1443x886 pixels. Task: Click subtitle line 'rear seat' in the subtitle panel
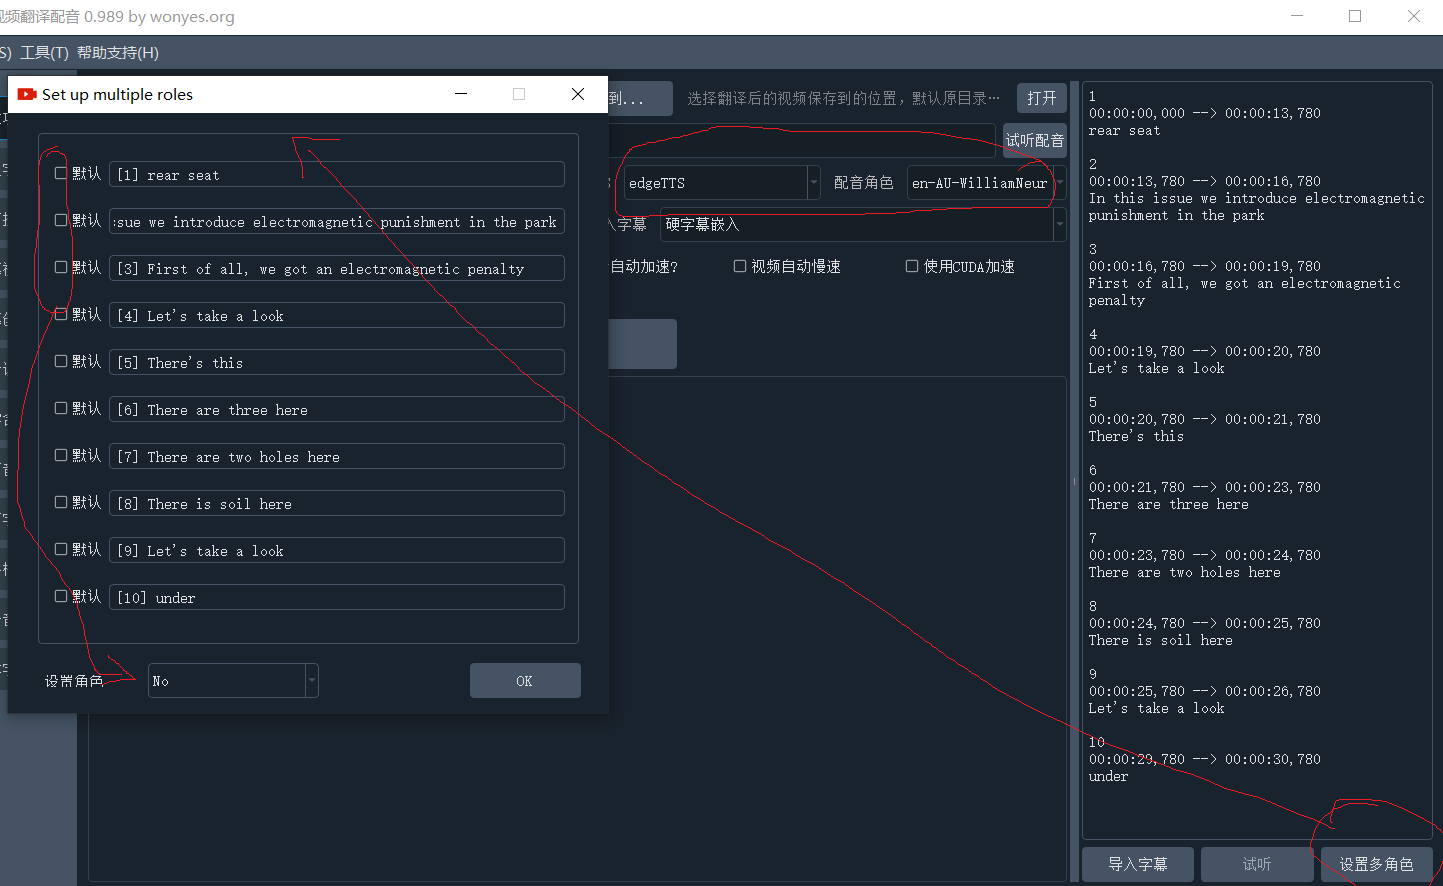(x=1124, y=130)
